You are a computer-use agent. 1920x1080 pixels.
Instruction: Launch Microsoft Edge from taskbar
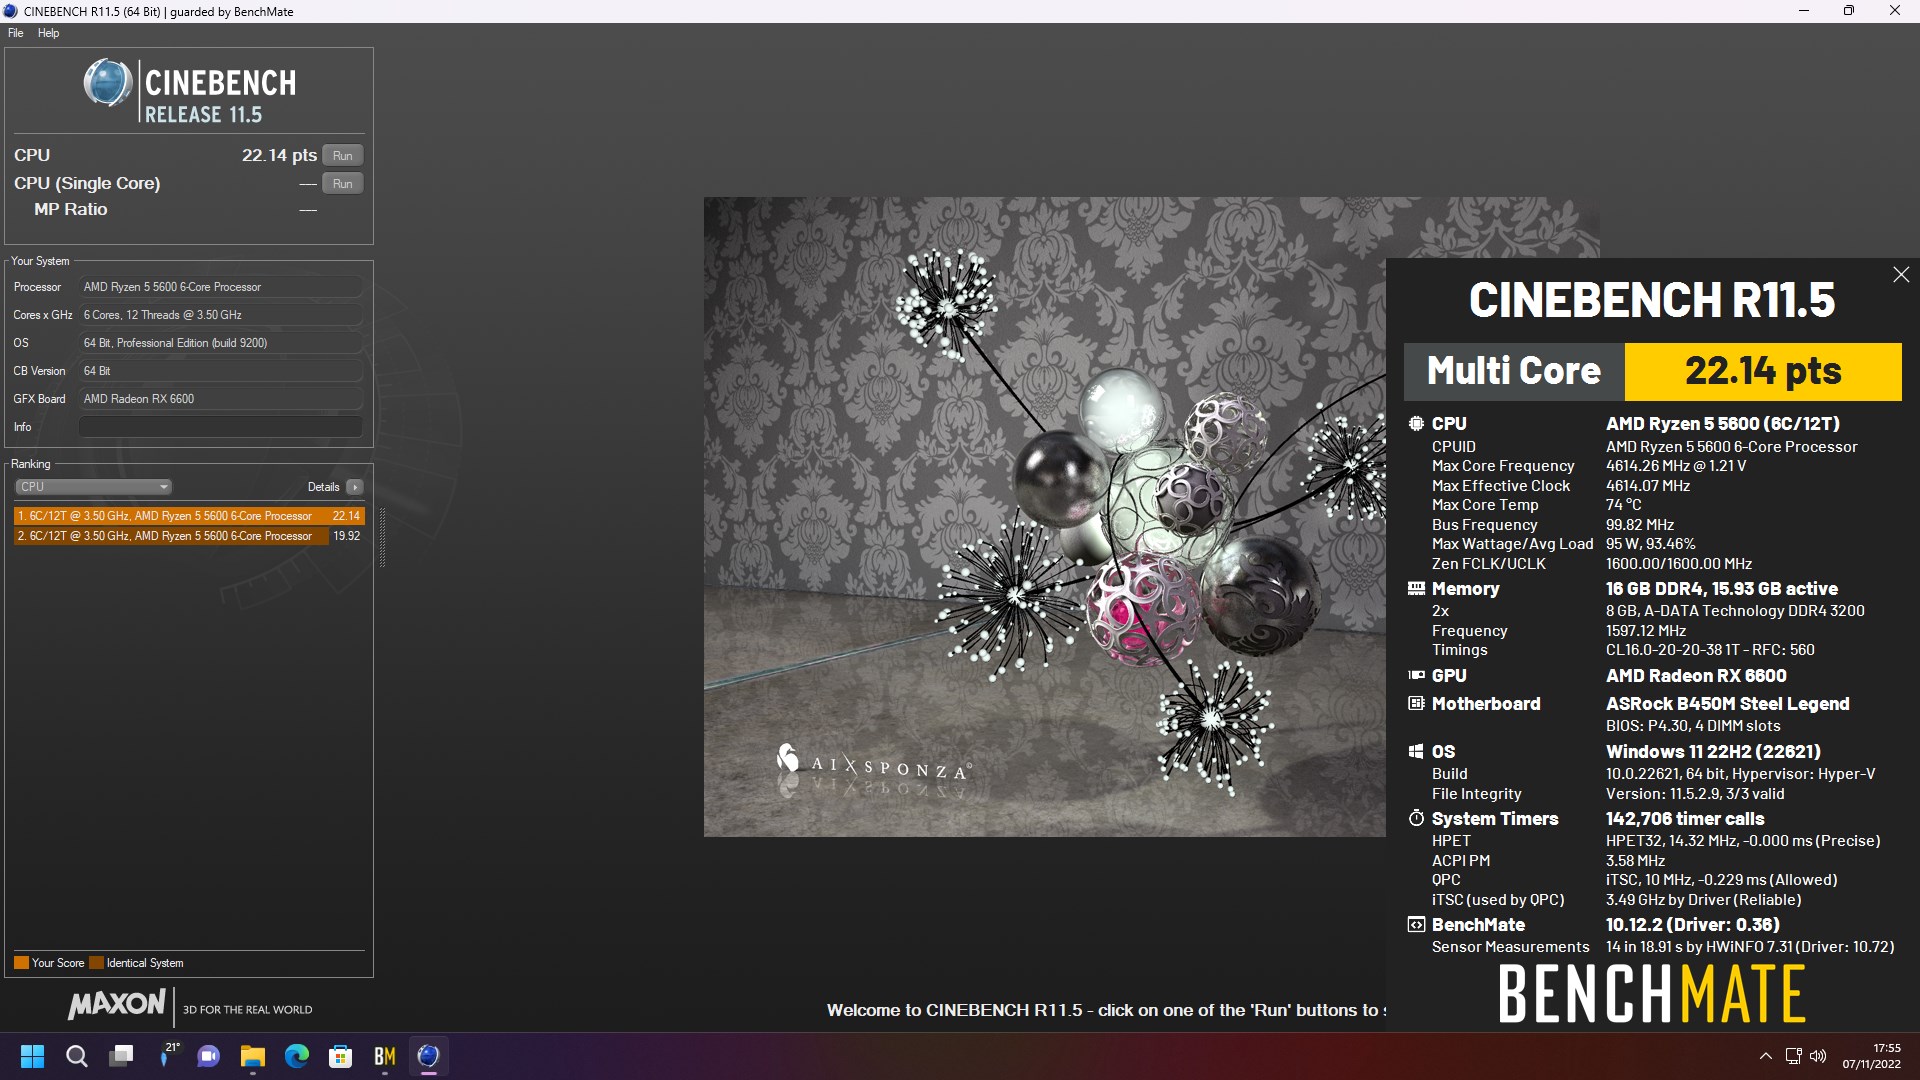pyautogui.click(x=297, y=1056)
